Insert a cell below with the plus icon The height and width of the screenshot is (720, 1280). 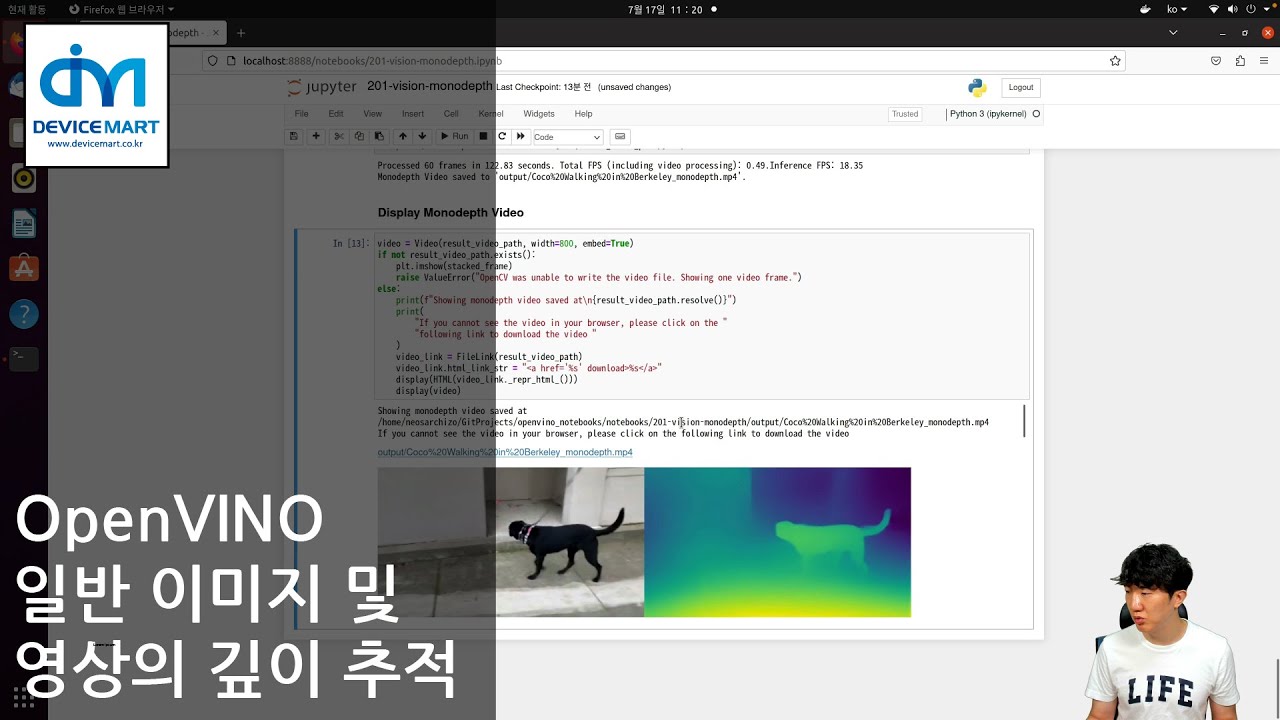(316, 136)
